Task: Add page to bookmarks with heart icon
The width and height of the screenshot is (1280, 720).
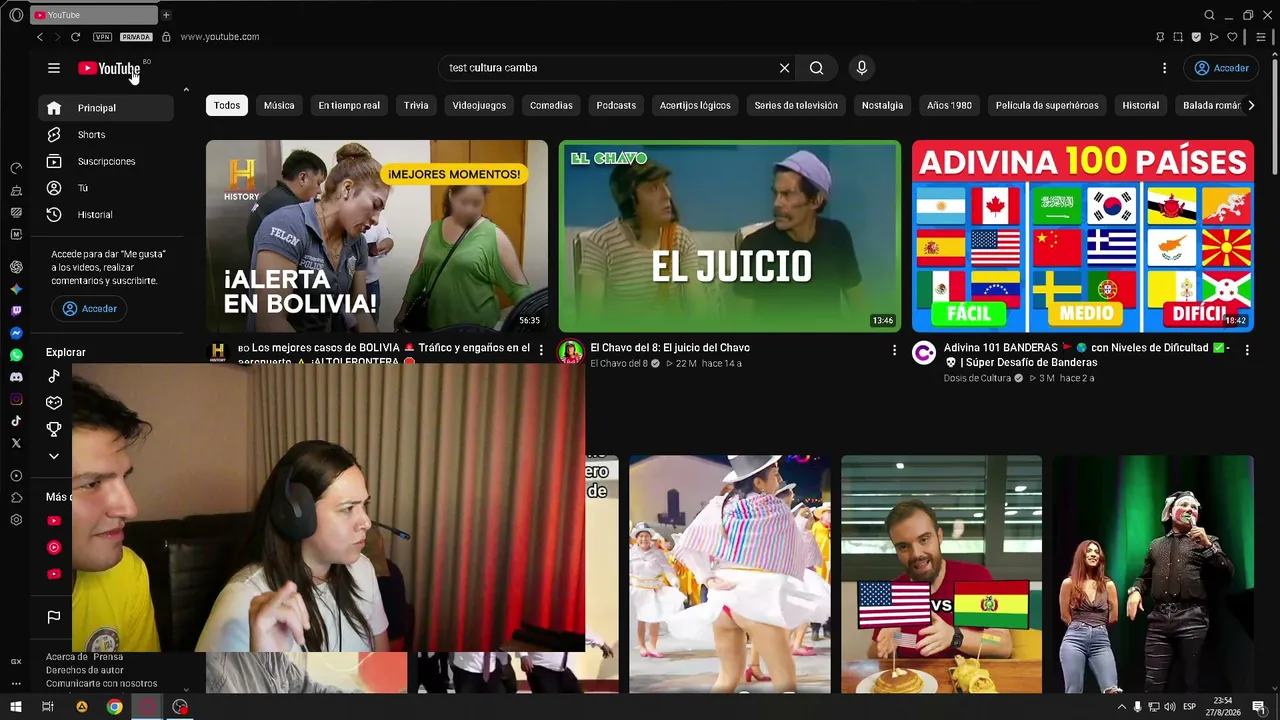Action: click(1232, 37)
